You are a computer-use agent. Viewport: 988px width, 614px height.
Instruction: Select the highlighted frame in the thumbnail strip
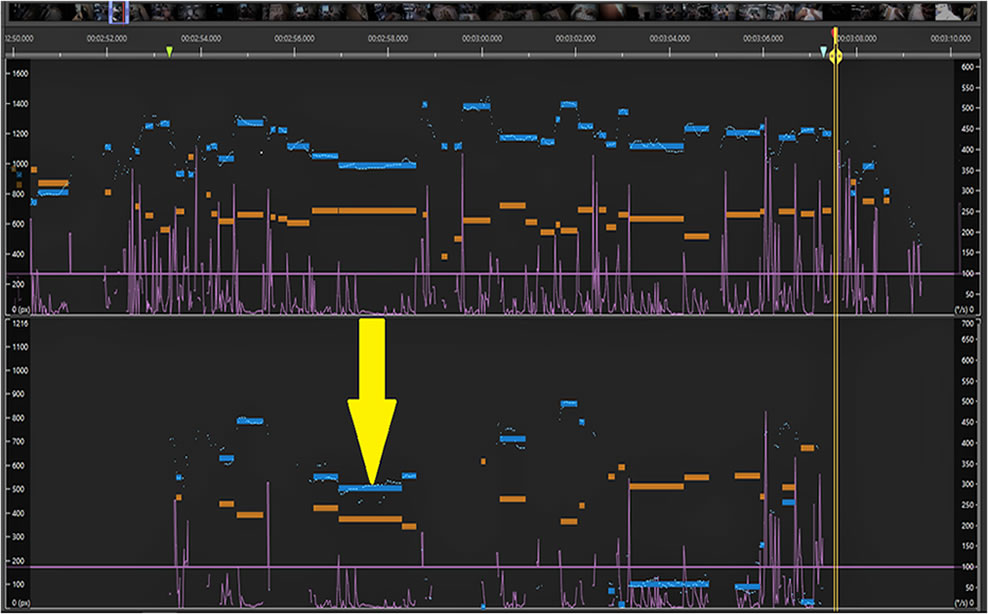(118, 12)
